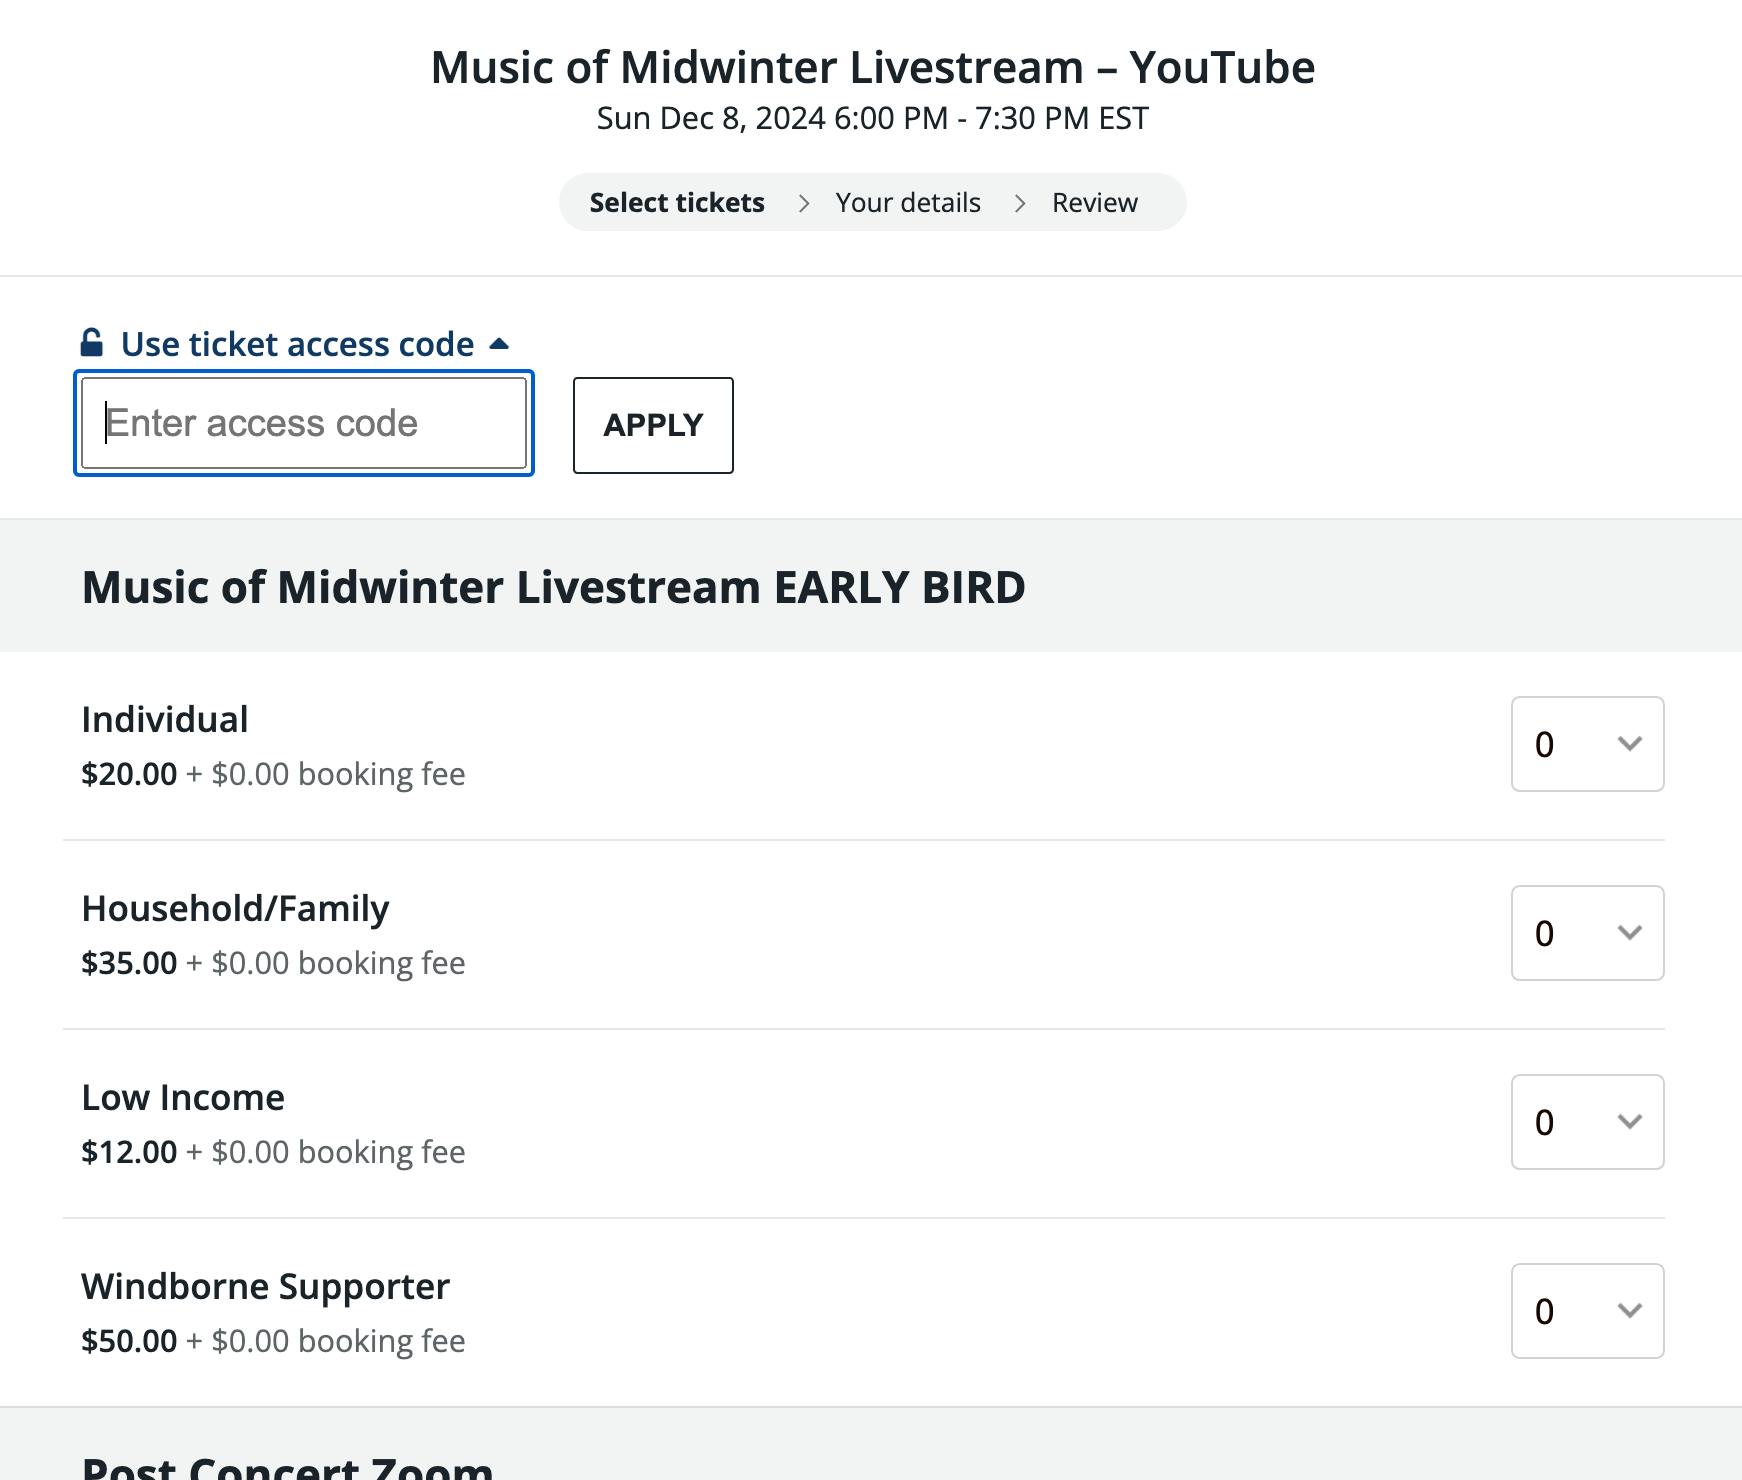Collapse access code section via caret arrow
This screenshot has height=1480, width=1742.
point(499,344)
